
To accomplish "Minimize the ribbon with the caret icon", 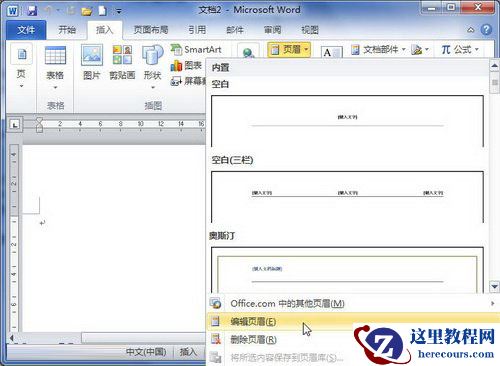I will (471, 30).
